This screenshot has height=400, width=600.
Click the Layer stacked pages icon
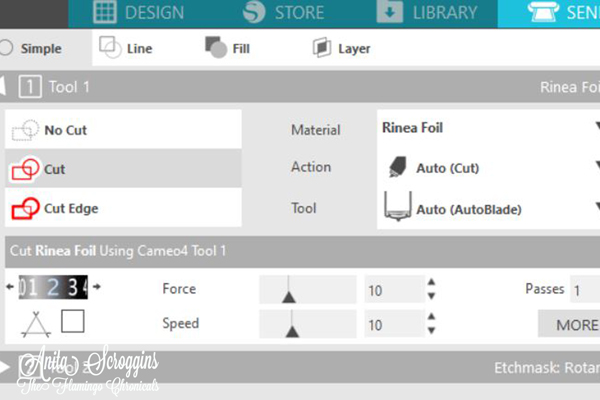[x=322, y=48]
